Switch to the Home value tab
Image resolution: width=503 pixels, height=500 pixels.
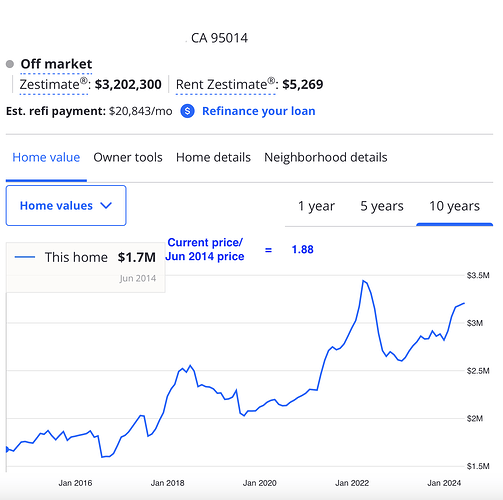(46, 157)
